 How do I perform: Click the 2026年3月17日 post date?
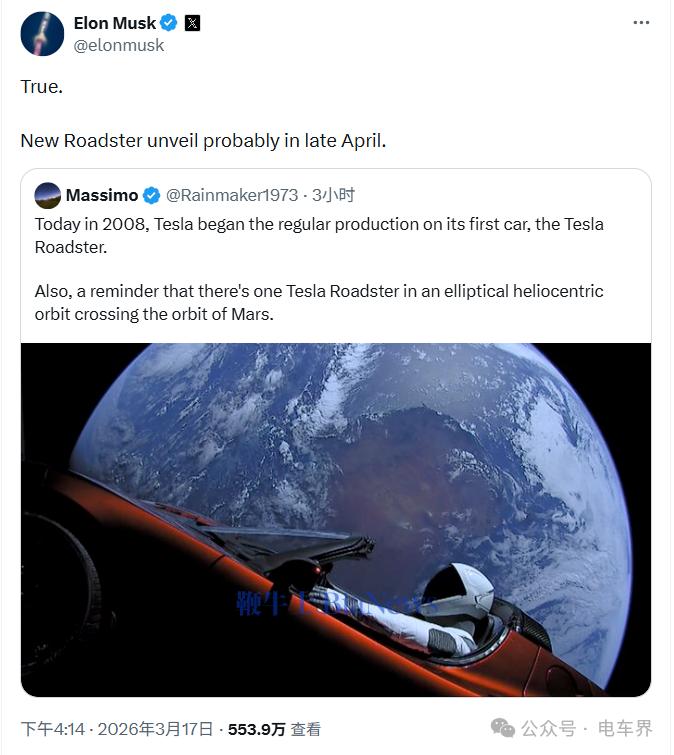(156, 730)
